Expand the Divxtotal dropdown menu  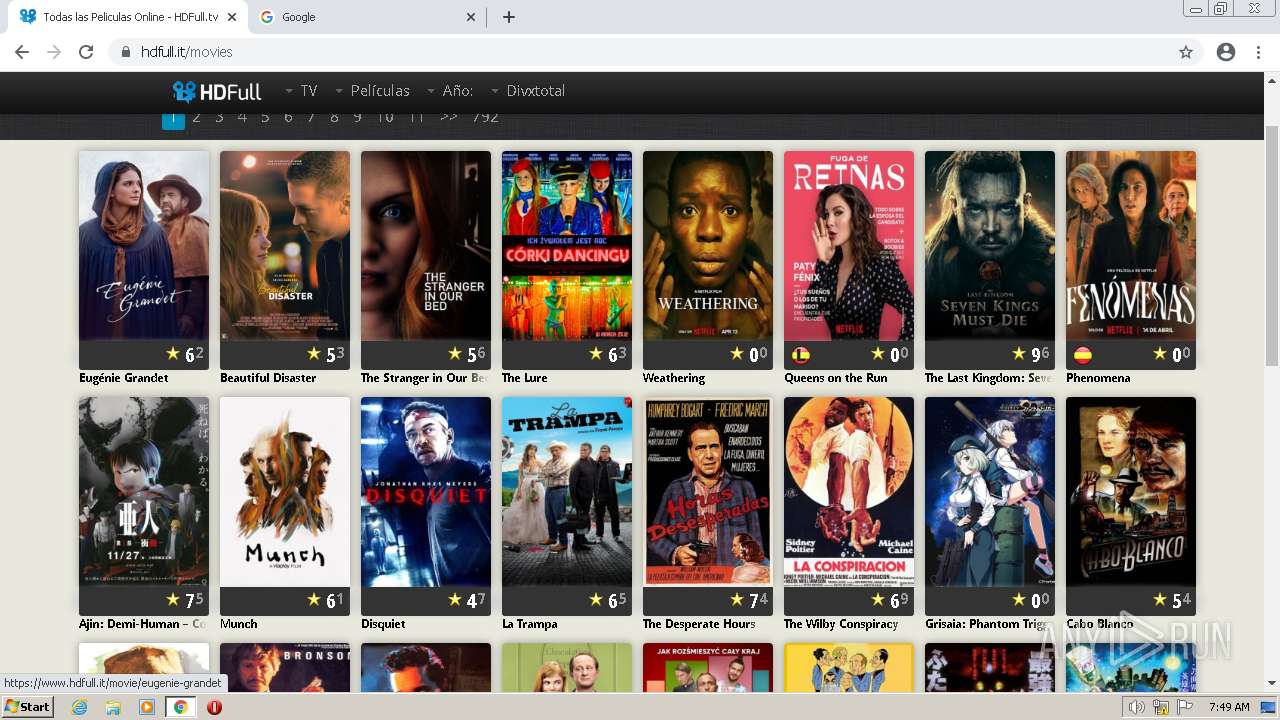coord(528,91)
